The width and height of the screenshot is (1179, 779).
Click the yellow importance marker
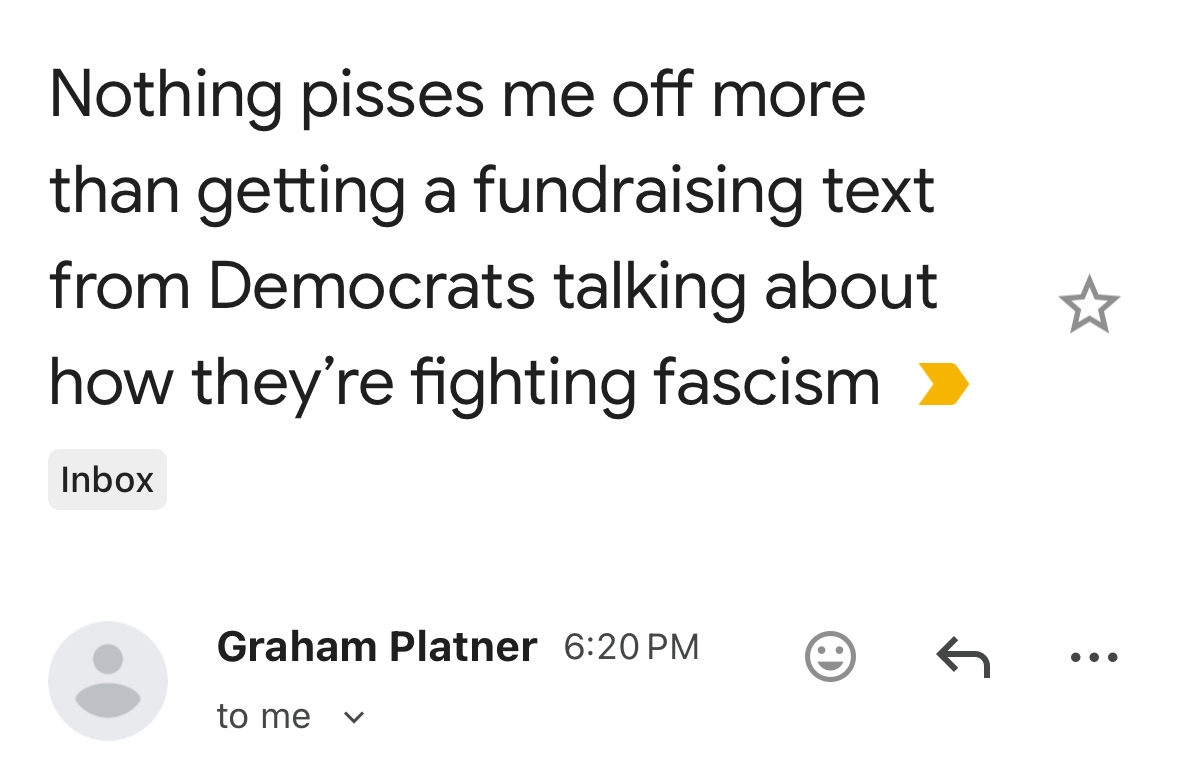tap(943, 385)
